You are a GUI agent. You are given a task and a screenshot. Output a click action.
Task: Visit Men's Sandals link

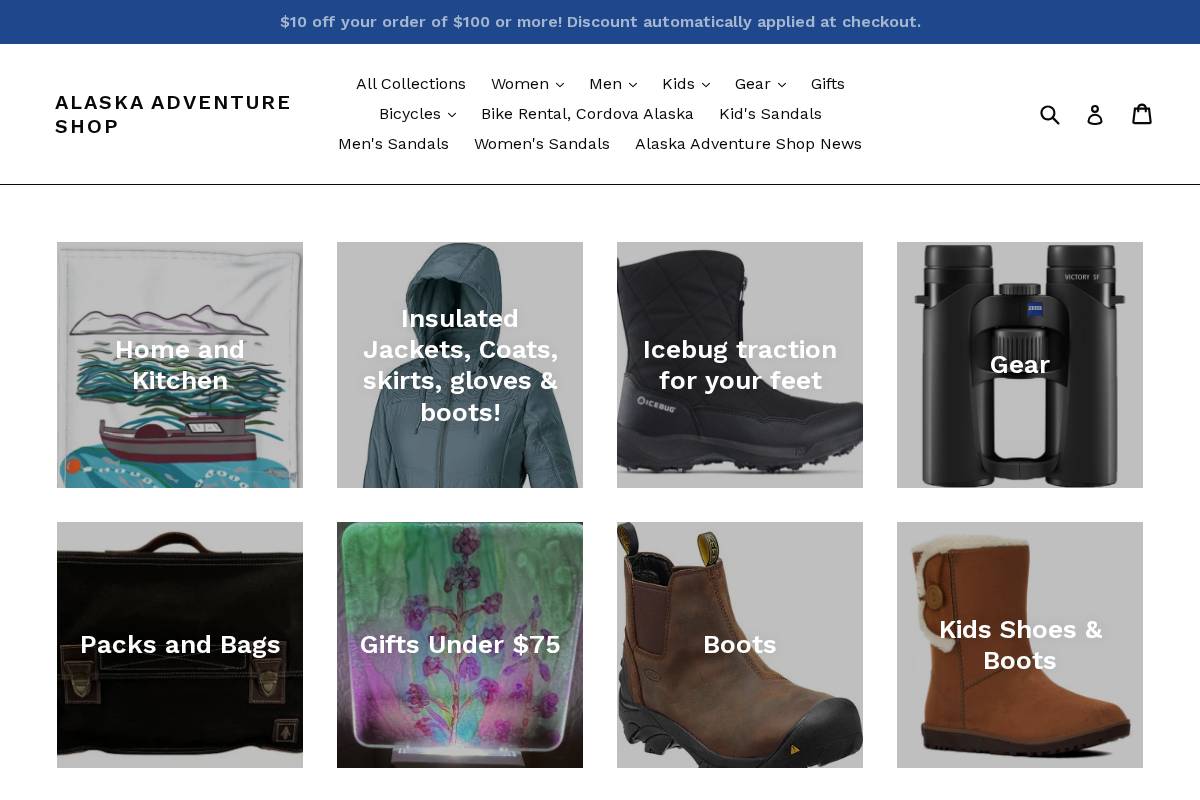click(393, 144)
